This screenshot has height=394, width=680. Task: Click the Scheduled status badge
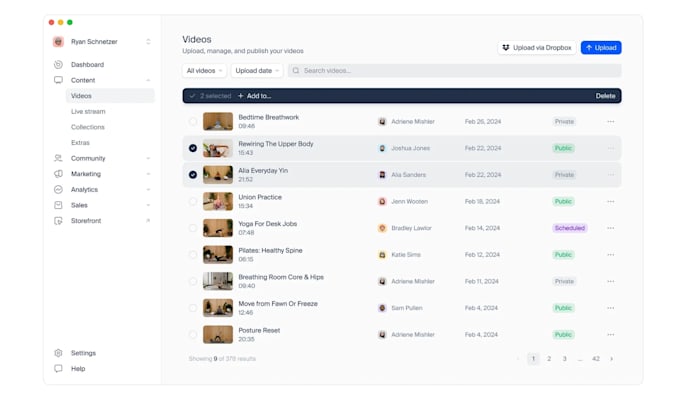570,228
